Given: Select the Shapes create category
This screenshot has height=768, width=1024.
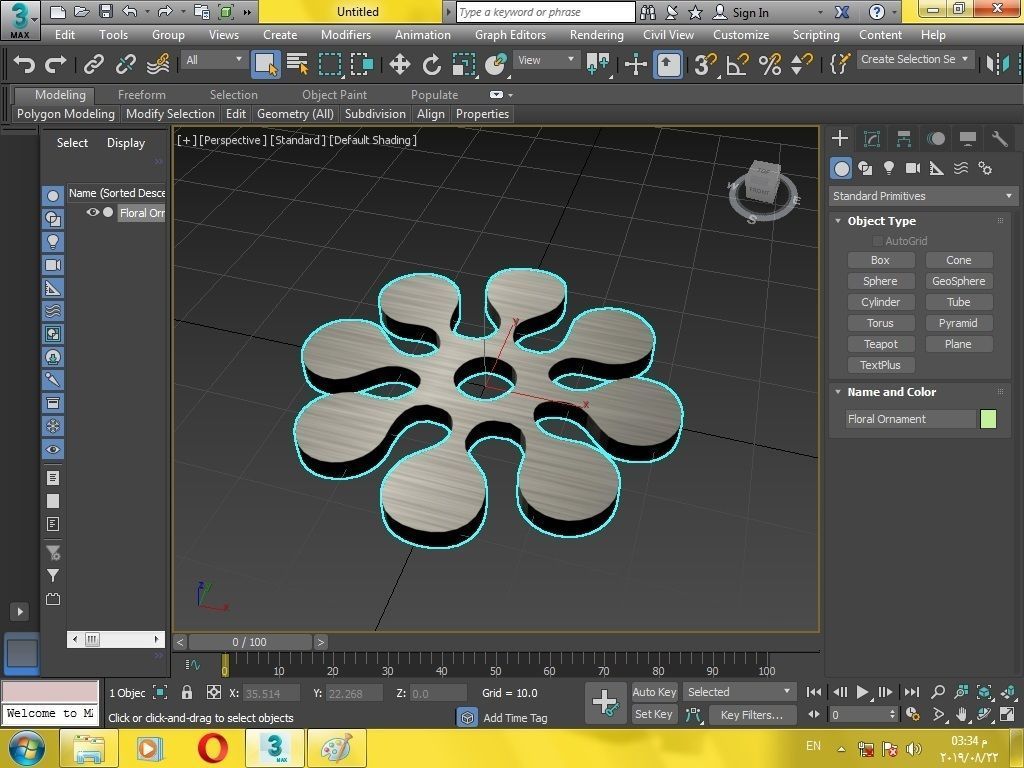Looking at the screenshot, I should (x=865, y=168).
